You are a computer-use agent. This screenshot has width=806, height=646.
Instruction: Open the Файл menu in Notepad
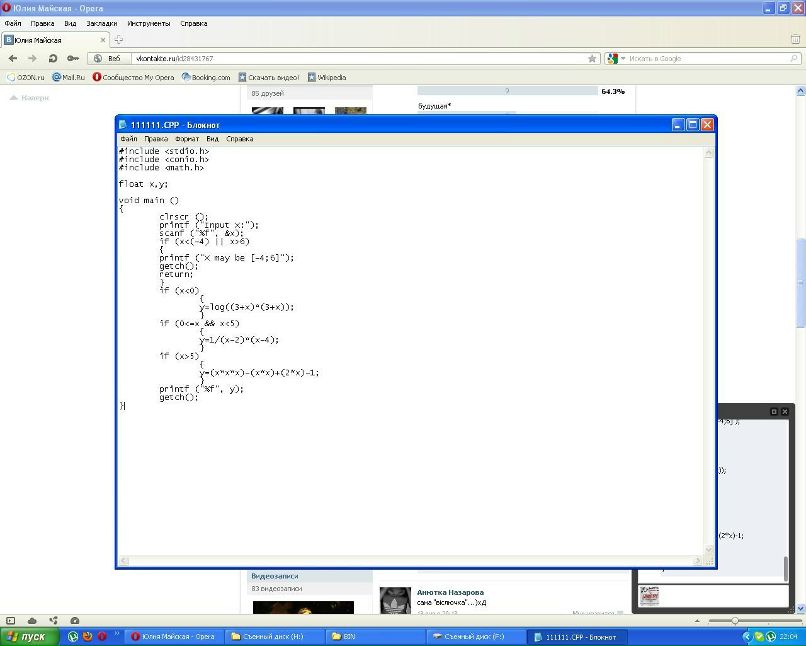128,139
